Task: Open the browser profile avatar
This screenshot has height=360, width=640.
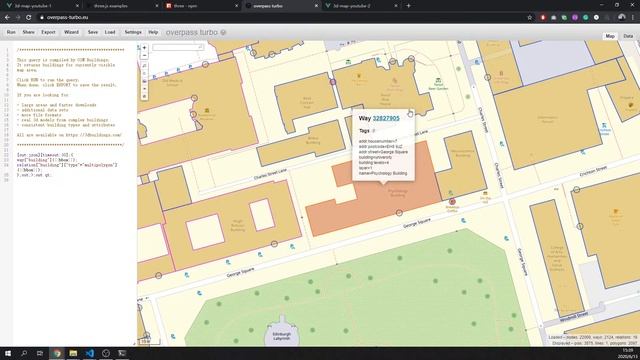Action: coord(622,18)
